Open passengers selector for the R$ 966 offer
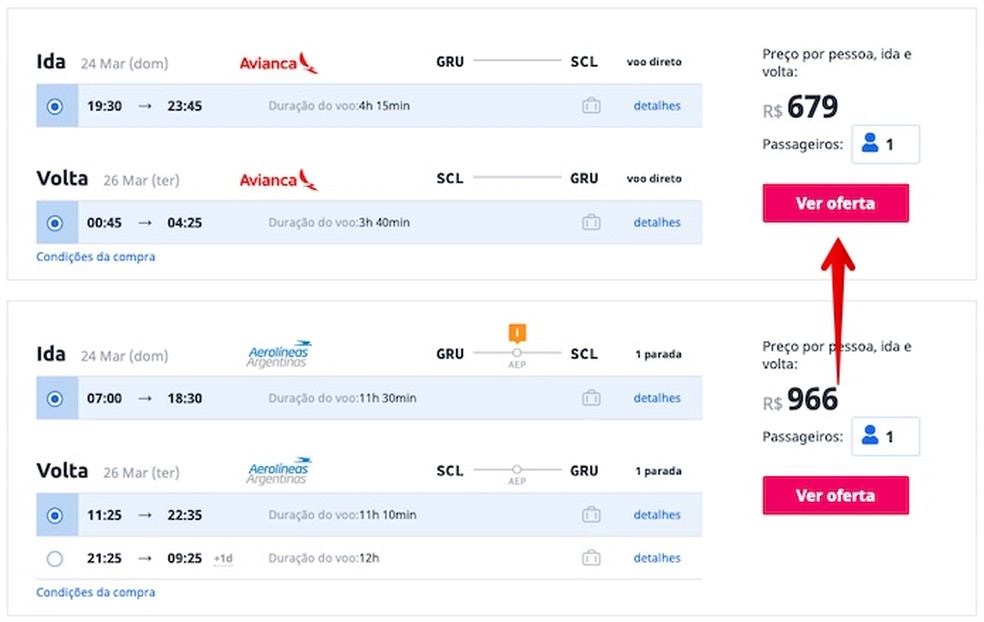The image size is (984, 622). (x=885, y=436)
